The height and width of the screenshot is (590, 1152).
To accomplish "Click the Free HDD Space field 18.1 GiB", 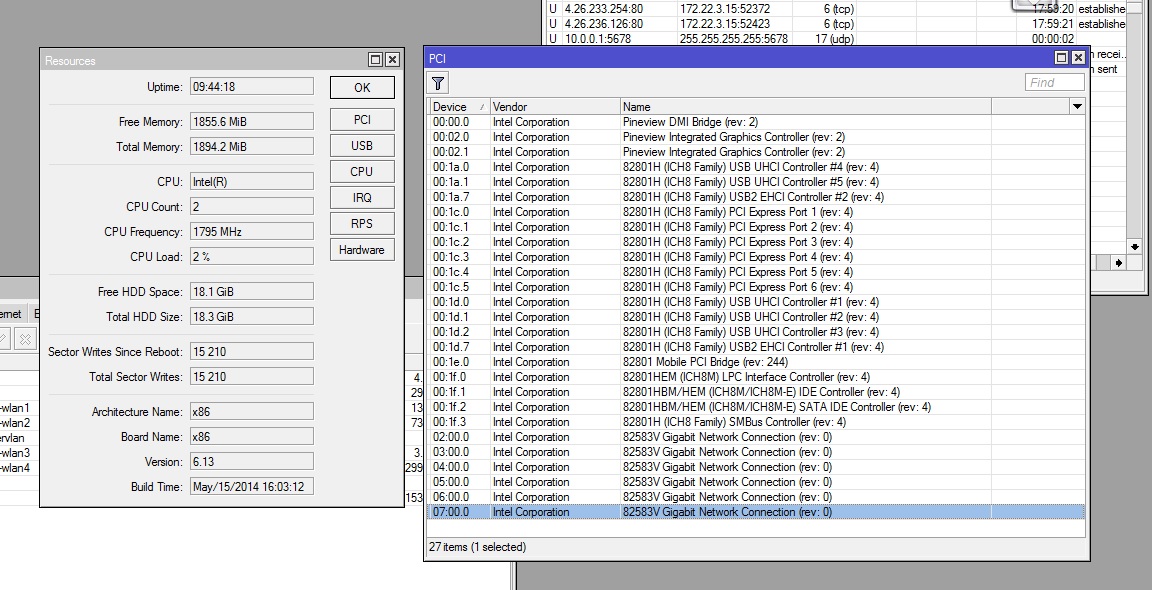I will (x=252, y=292).
